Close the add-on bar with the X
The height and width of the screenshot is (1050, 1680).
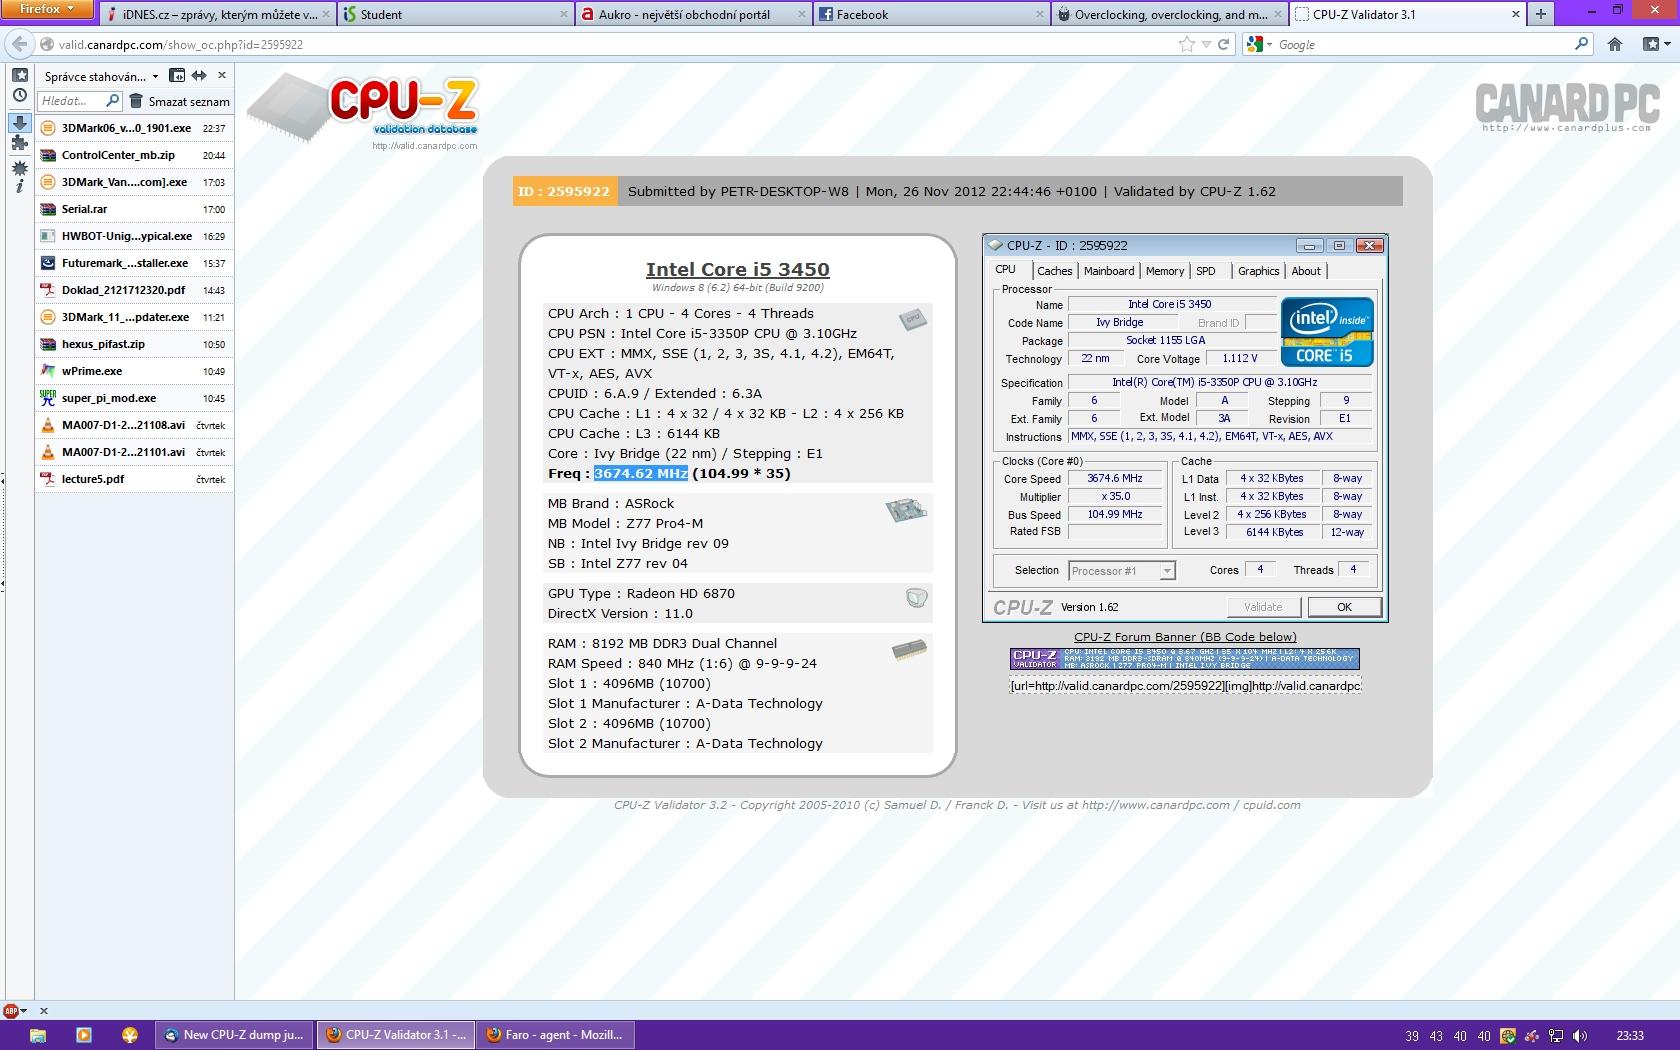[43, 1010]
